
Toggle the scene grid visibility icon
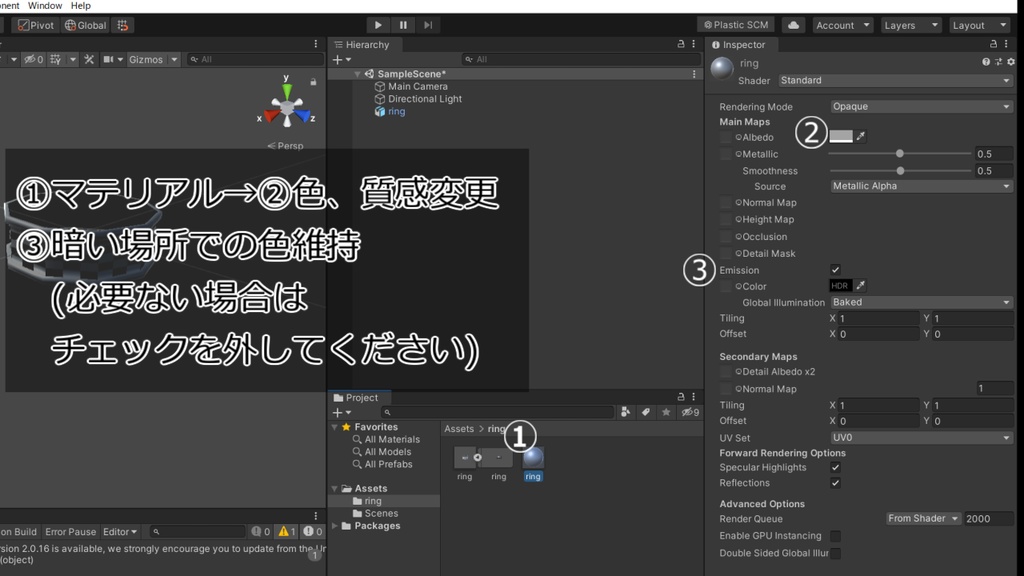[x=56, y=59]
